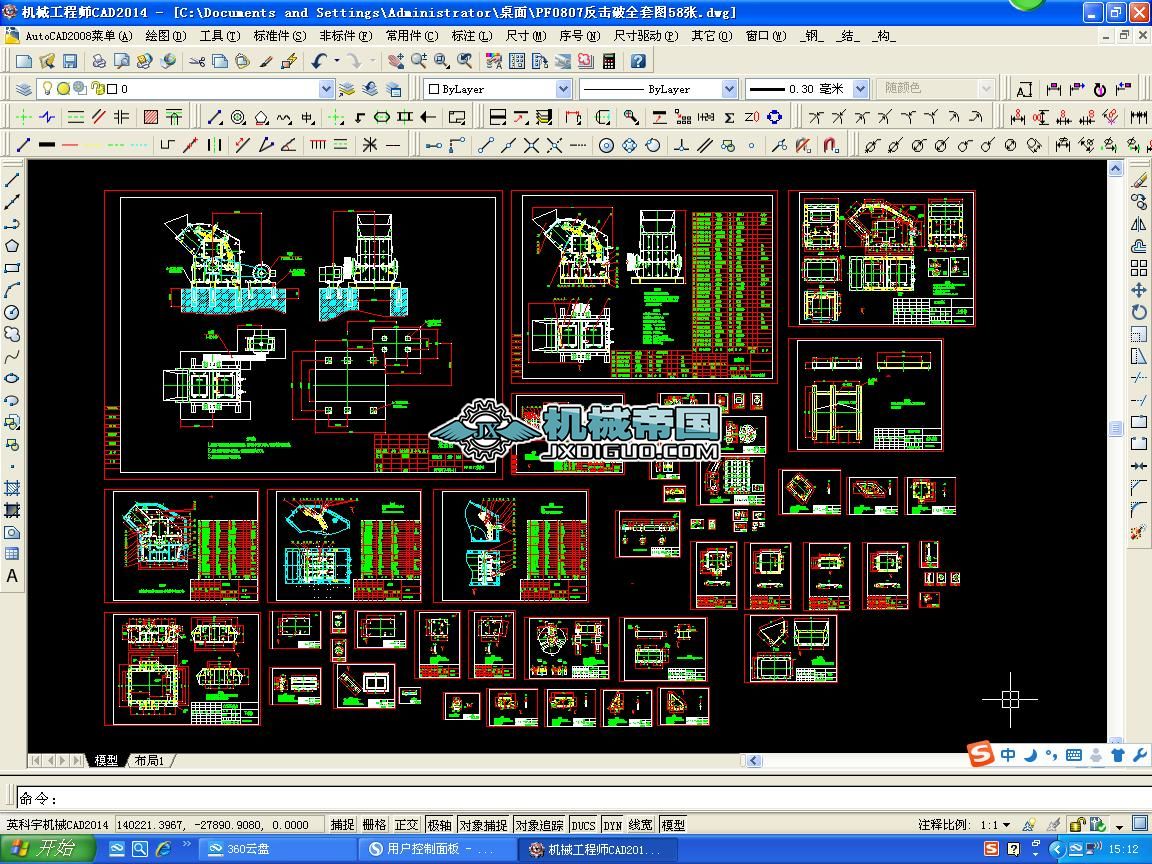The image size is (1152, 864).
Task: Click the Mirror tool in right toolbar
Action: [1139, 224]
